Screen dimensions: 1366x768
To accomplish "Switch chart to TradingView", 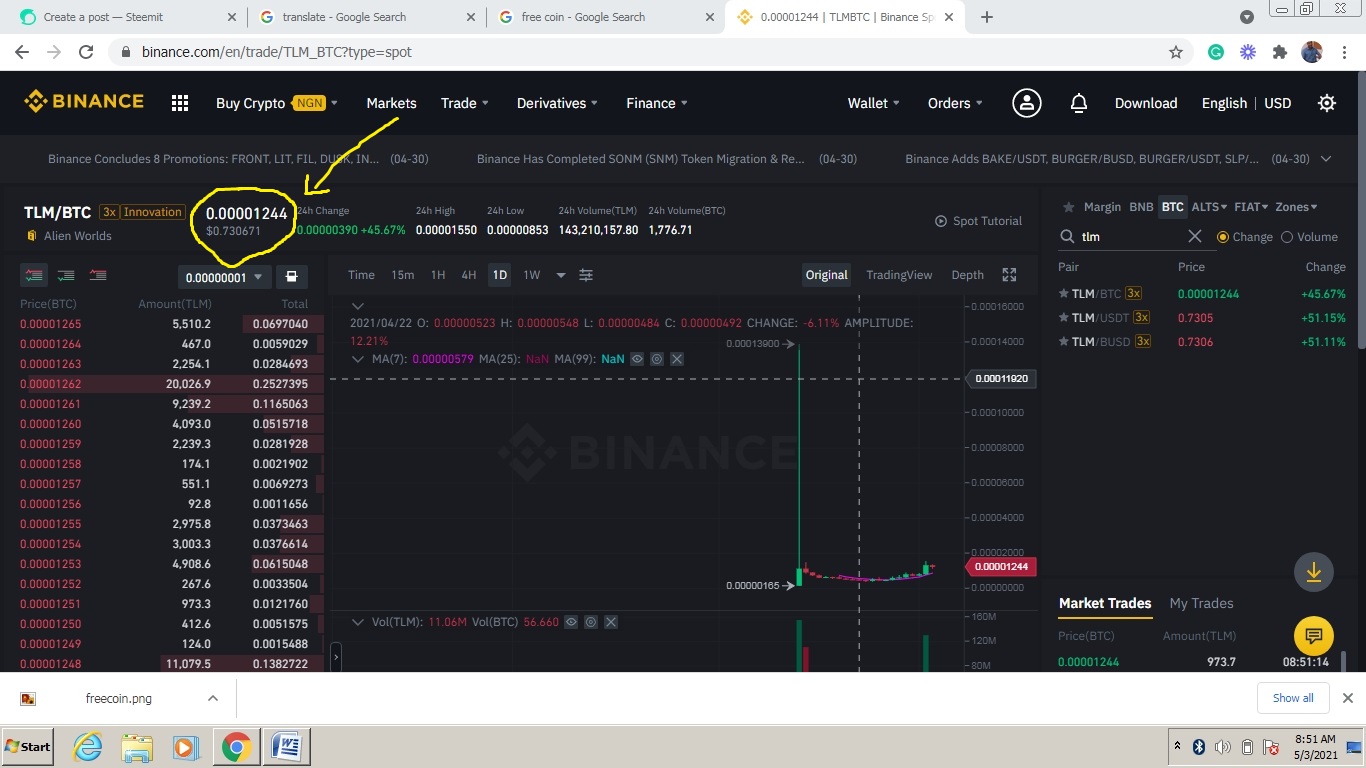I will click(x=899, y=275).
